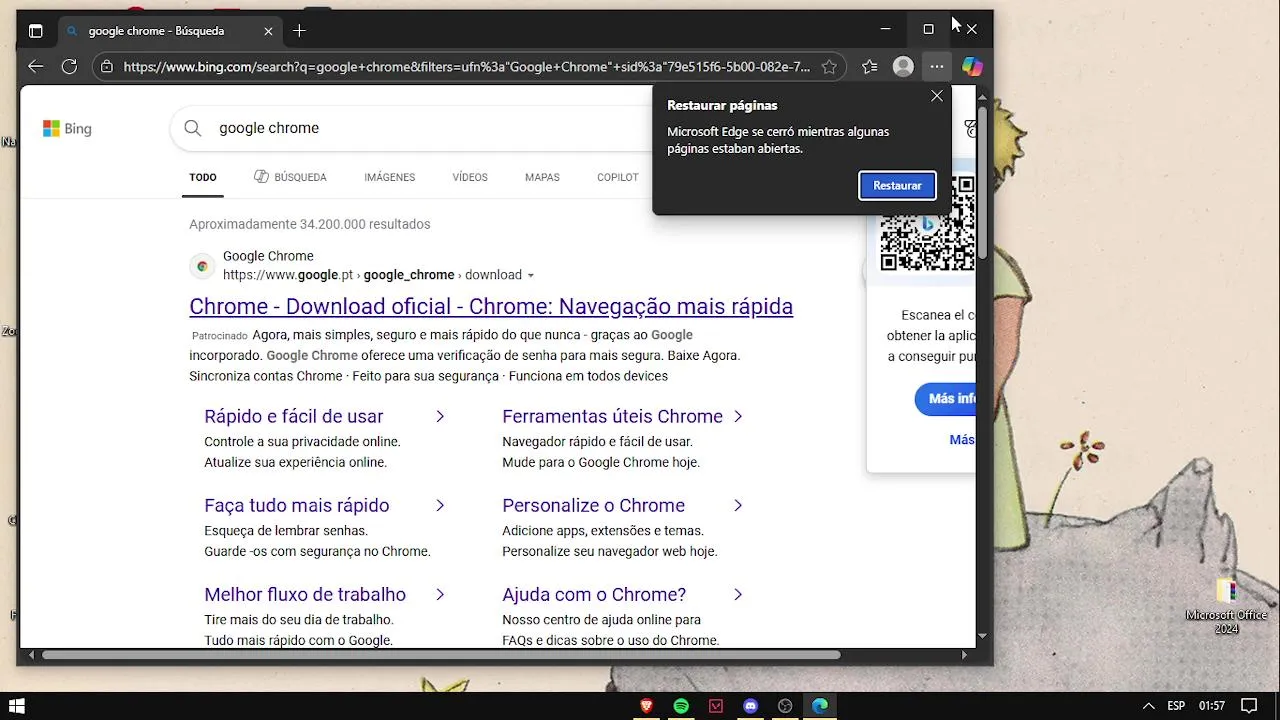Viewport: 1280px width, 720px height.
Task: Open the notification center icon
Action: click(x=1249, y=706)
